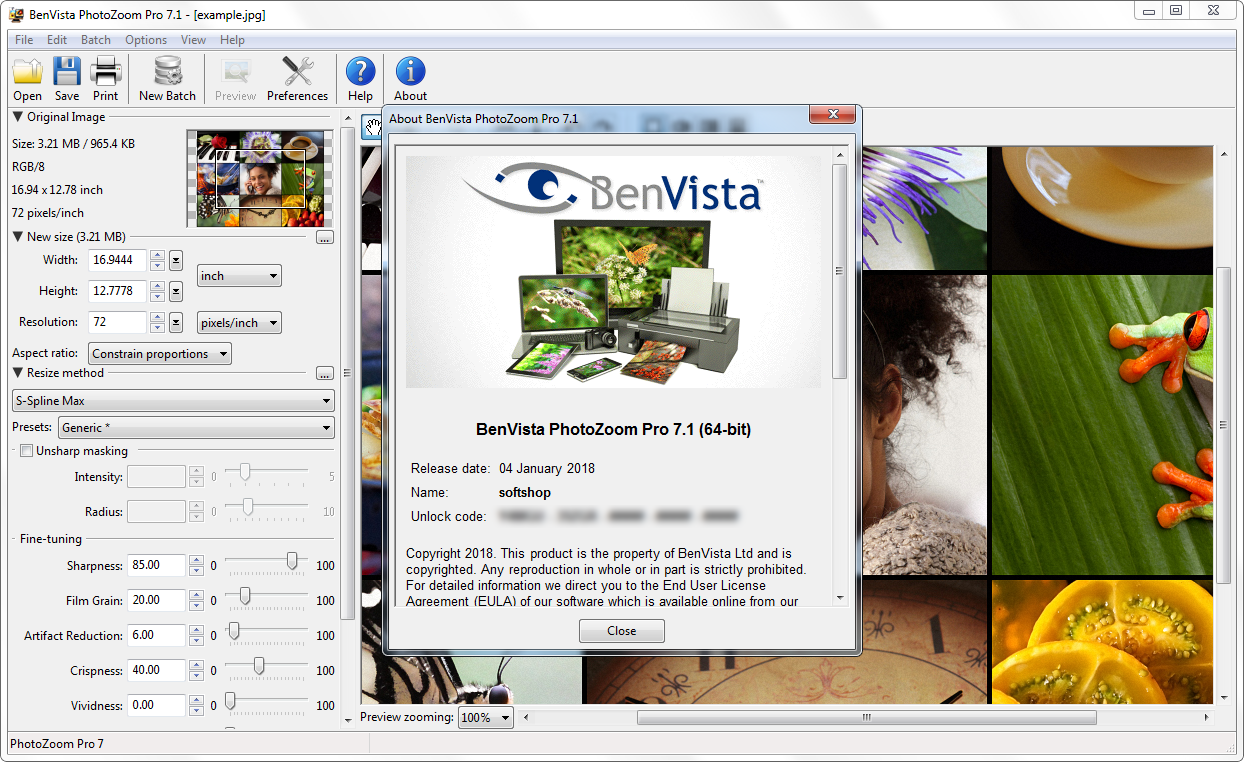Click the Save floppy disk icon
Viewport: 1244px width, 762px height.
(67, 79)
